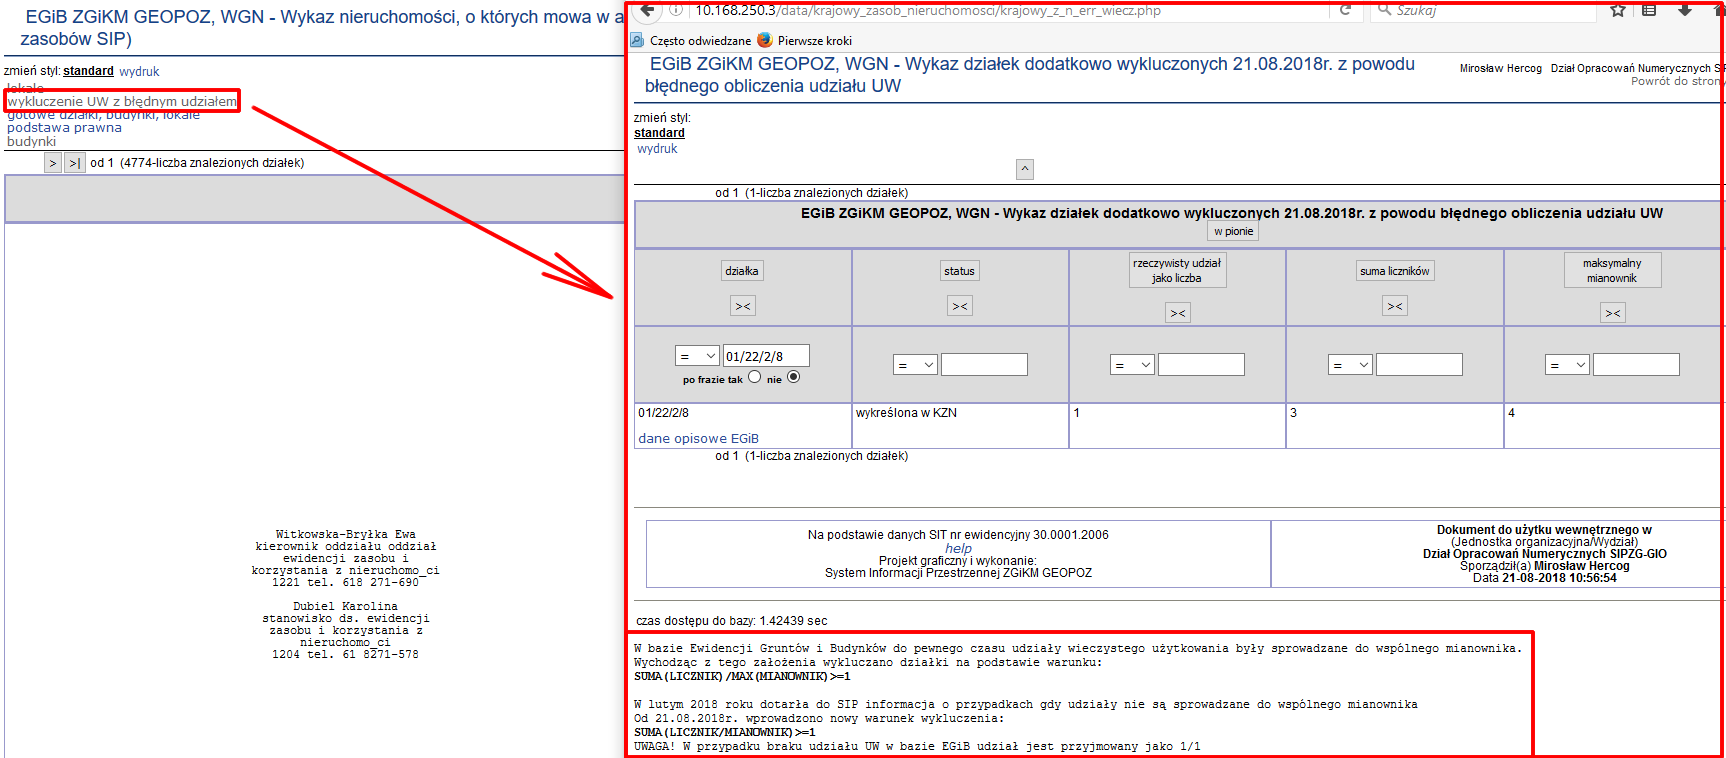Sort by 'maksymalny mianownik' column button
This screenshot has width=1726, height=758.
[x=1612, y=270]
